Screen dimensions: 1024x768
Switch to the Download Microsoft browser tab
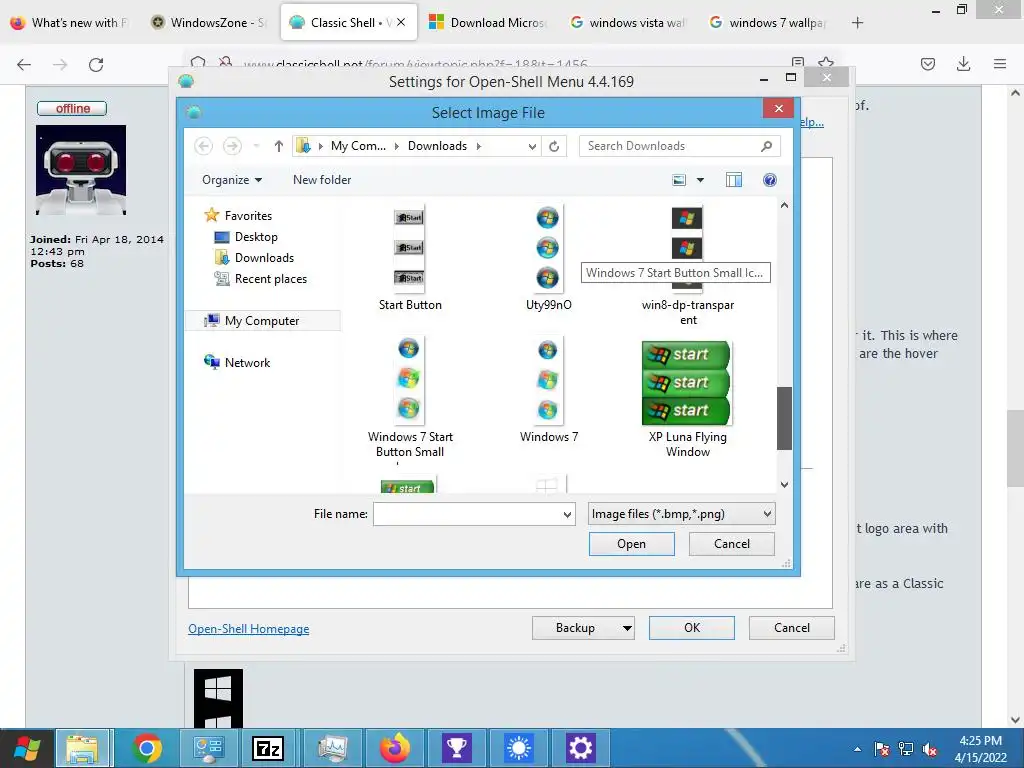click(x=488, y=23)
